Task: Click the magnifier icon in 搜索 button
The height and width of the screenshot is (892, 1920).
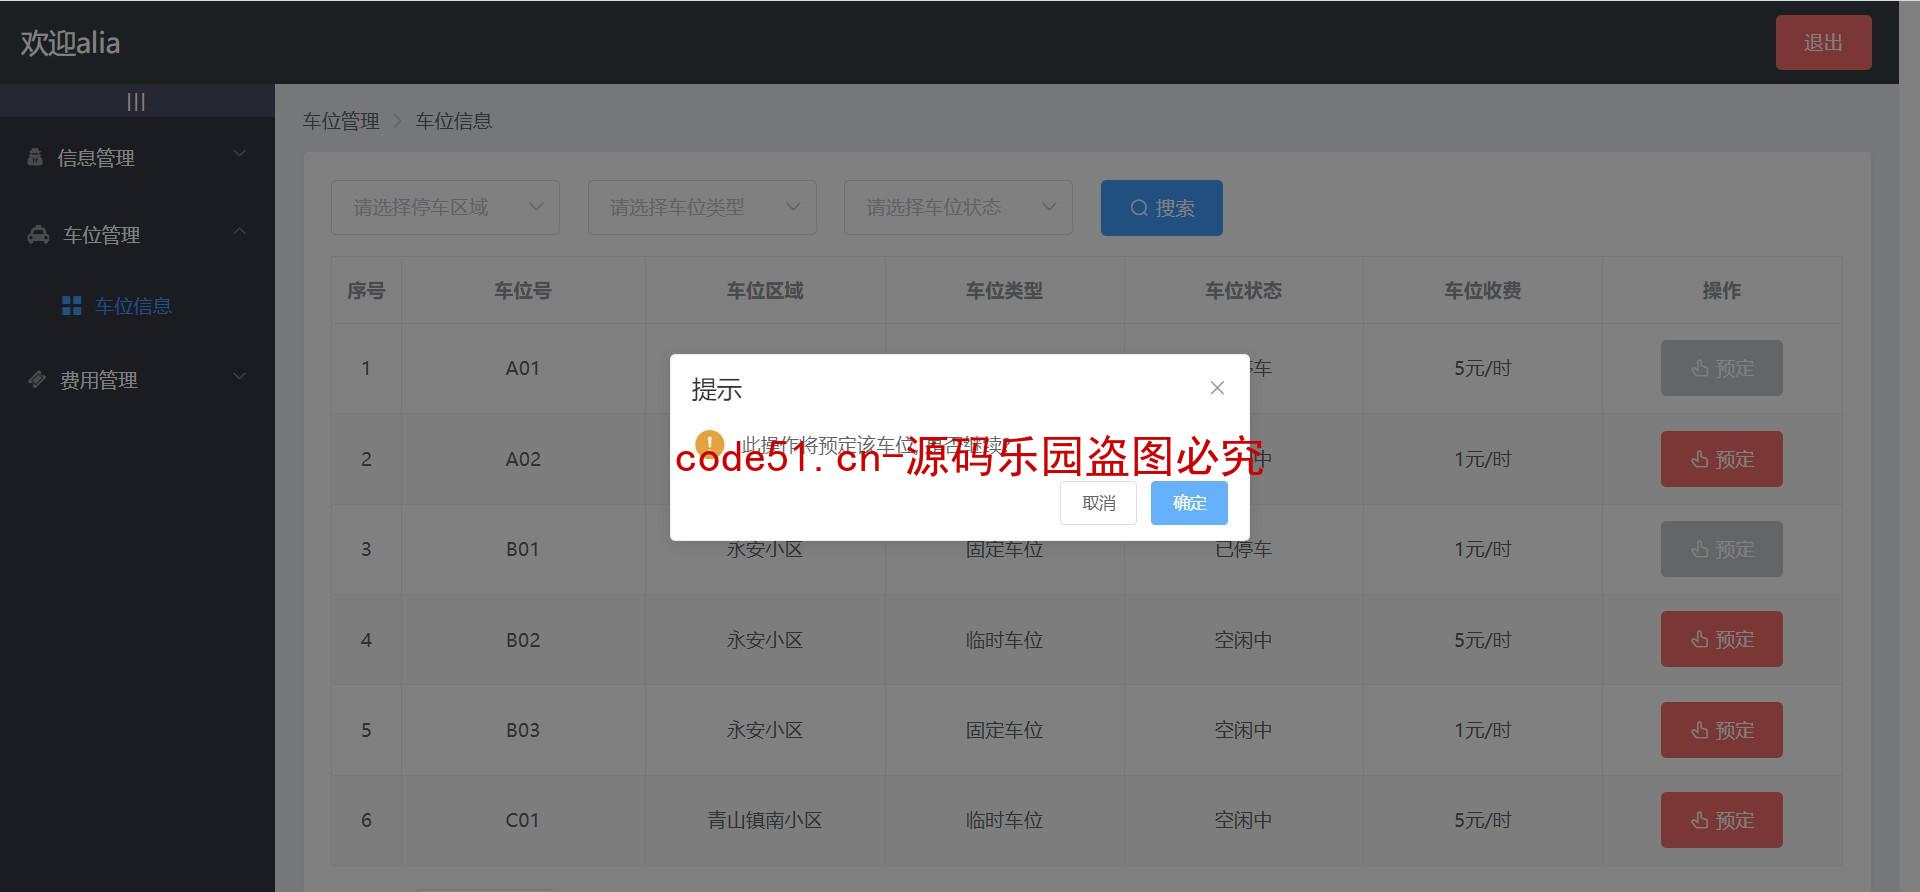Action: tap(1139, 208)
